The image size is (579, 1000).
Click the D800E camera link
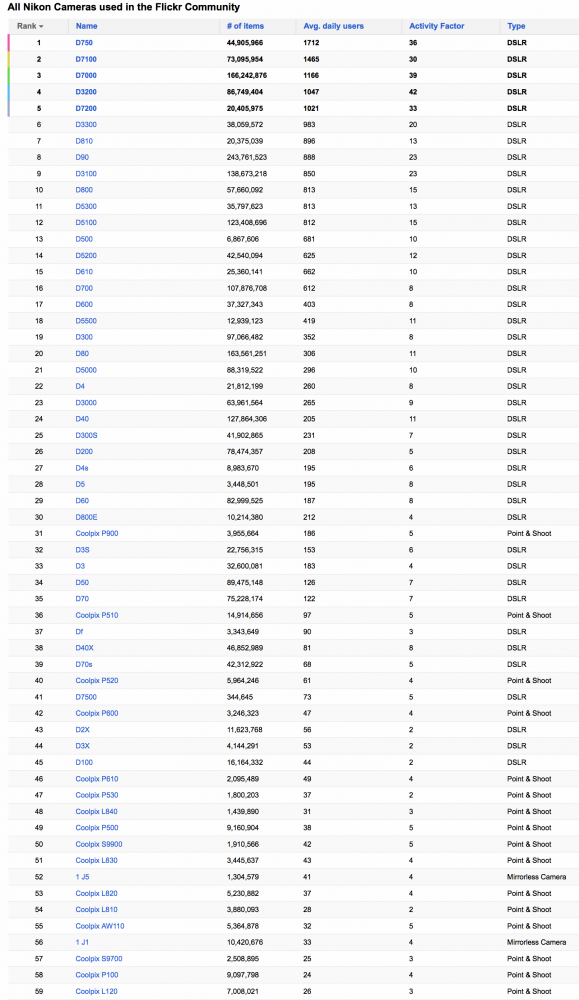[x=87, y=517]
